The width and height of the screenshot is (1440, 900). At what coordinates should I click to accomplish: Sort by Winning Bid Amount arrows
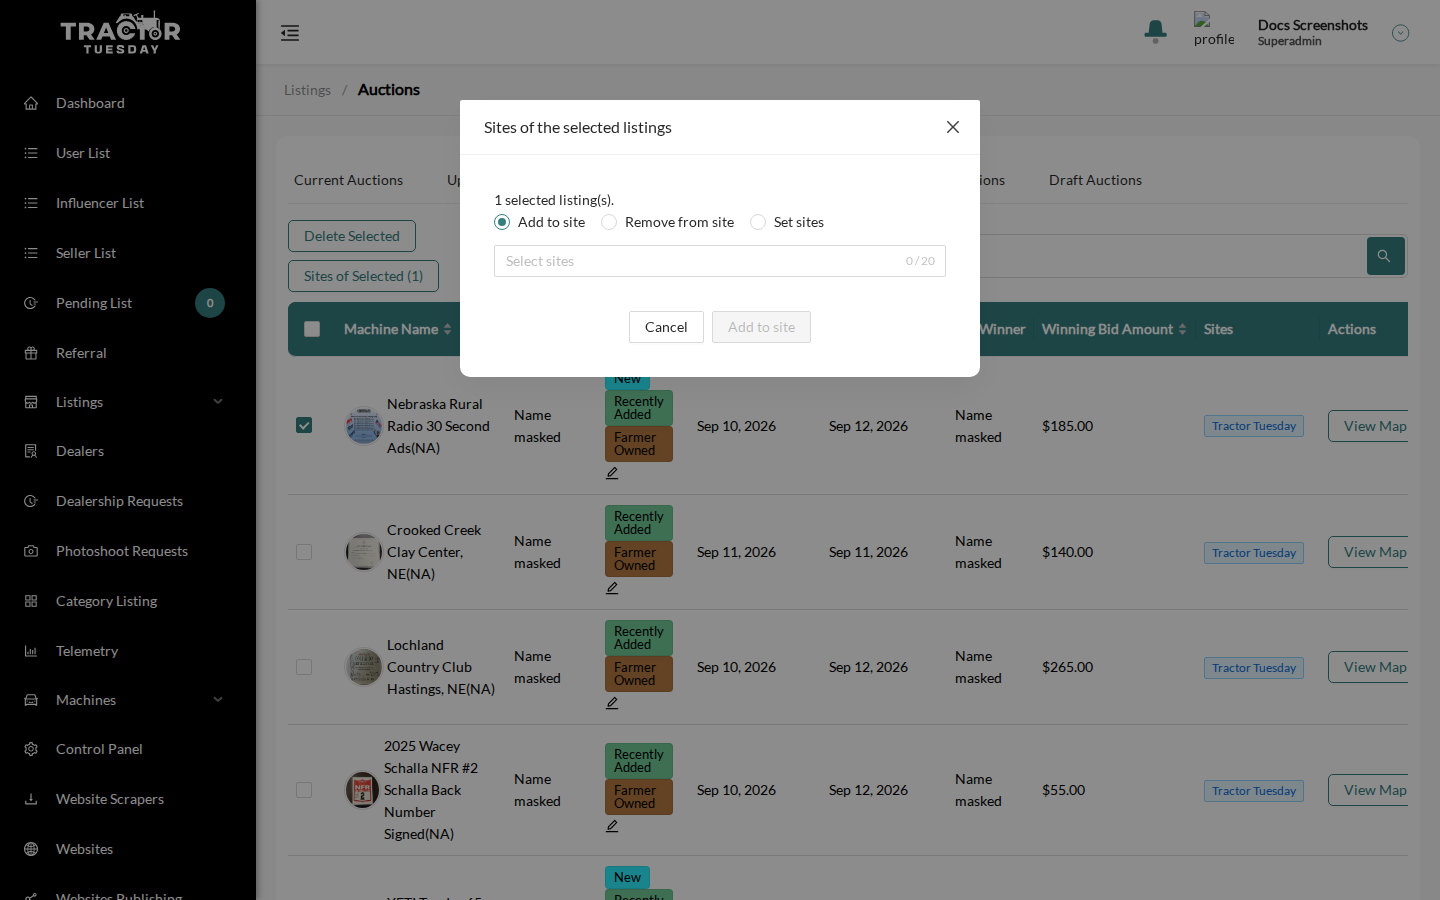coord(1183,329)
